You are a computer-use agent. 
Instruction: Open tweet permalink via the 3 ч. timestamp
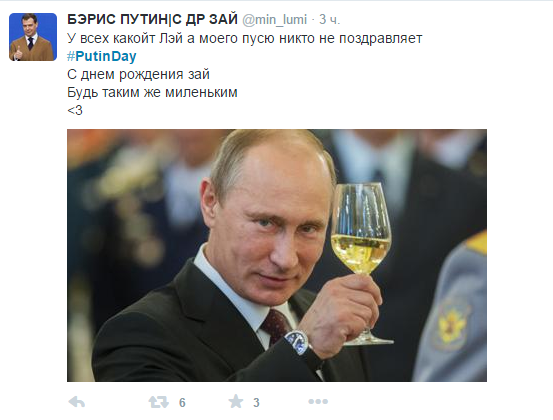pos(329,20)
